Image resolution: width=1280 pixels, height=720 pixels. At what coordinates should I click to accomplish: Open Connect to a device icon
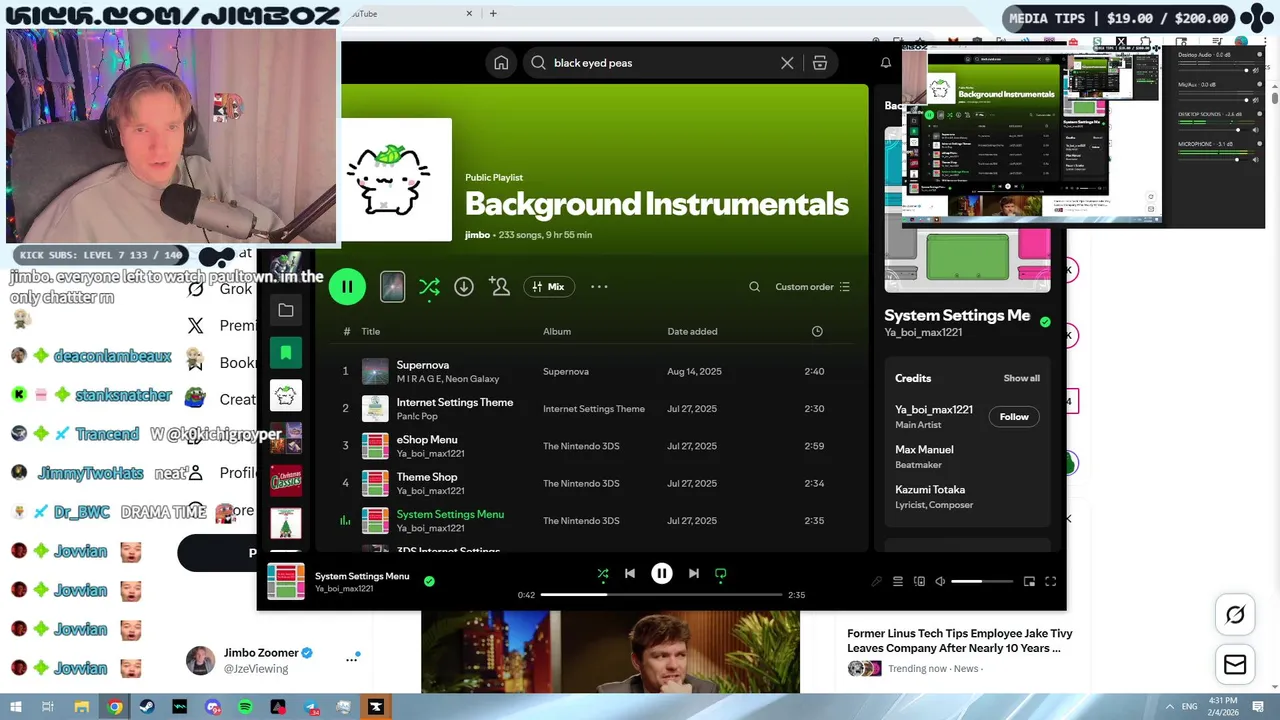[919, 581]
